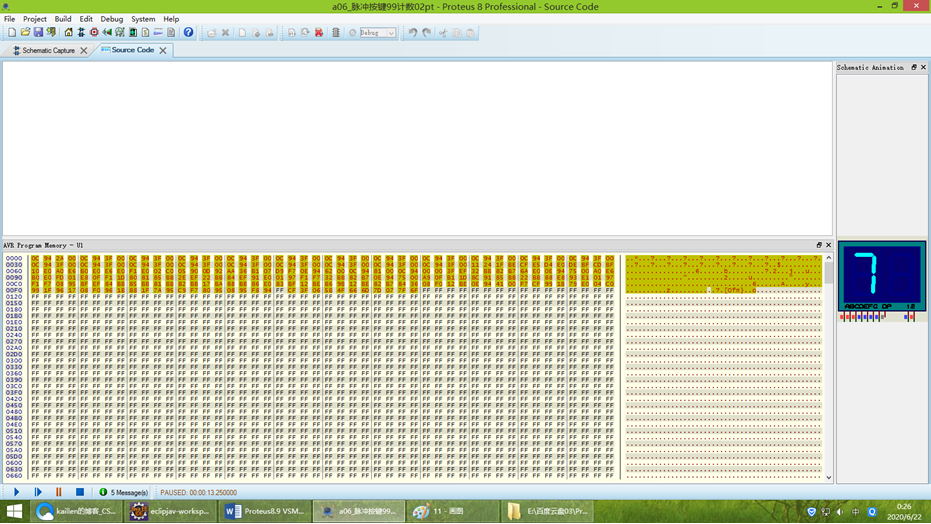Open the Project Notes icon

click(x=171, y=33)
